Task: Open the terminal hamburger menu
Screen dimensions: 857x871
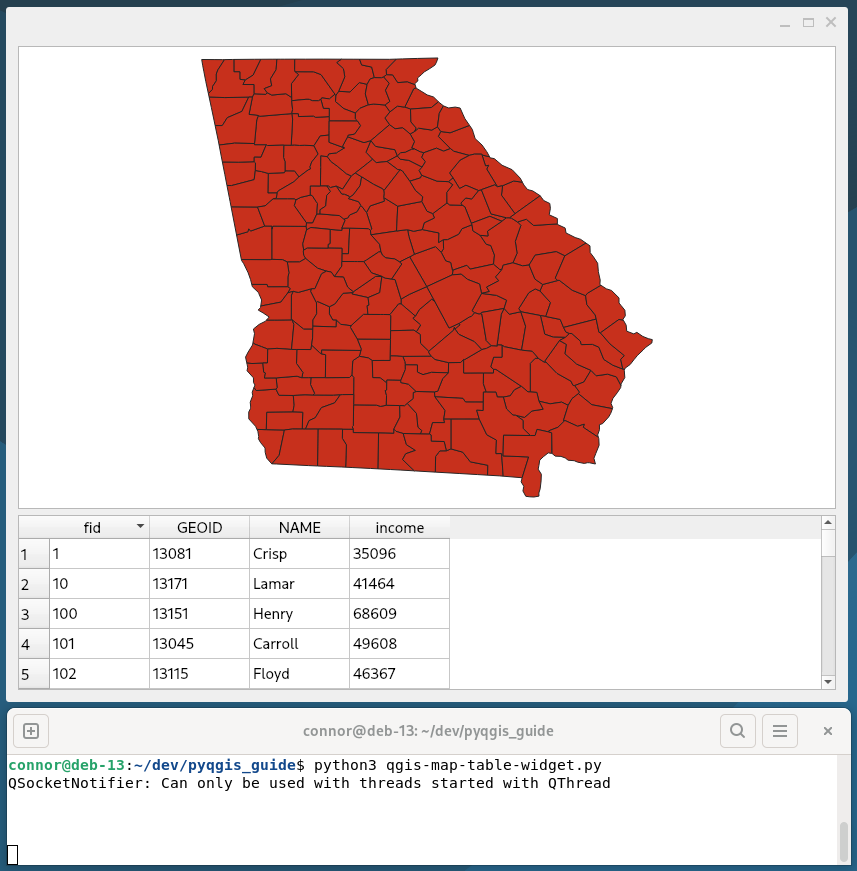Action: (x=781, y=731)
